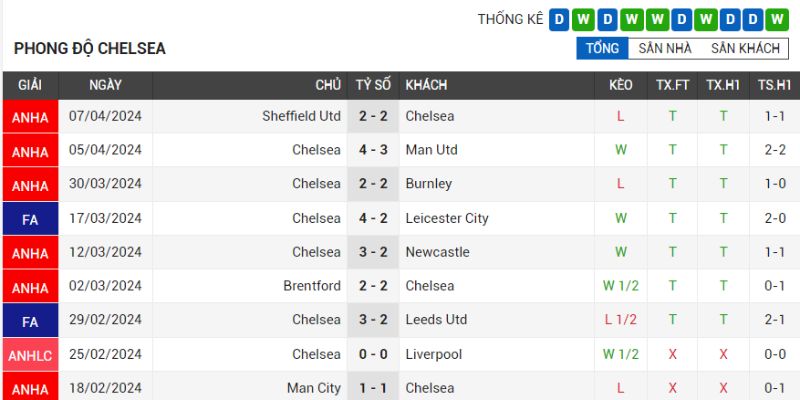The image size is (800, 400).
Task: Switch to the Sân Khách tab
Action: coord(745,48)
